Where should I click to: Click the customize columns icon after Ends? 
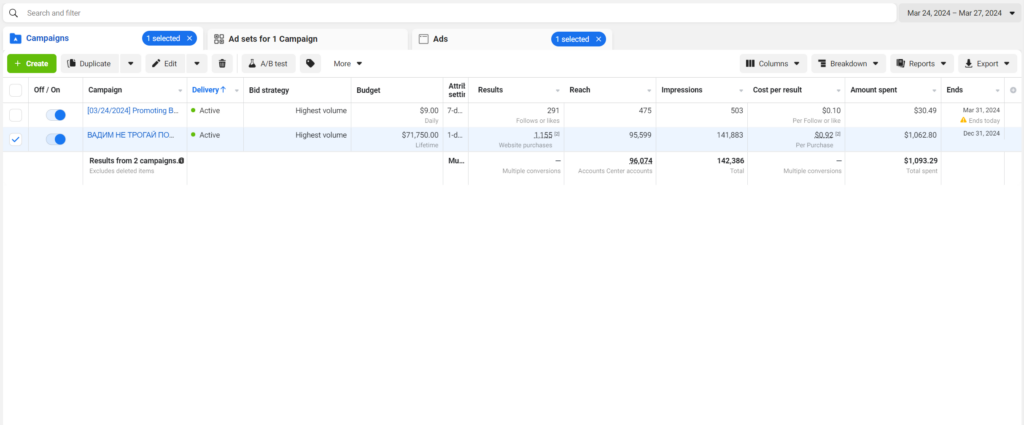1013,90
